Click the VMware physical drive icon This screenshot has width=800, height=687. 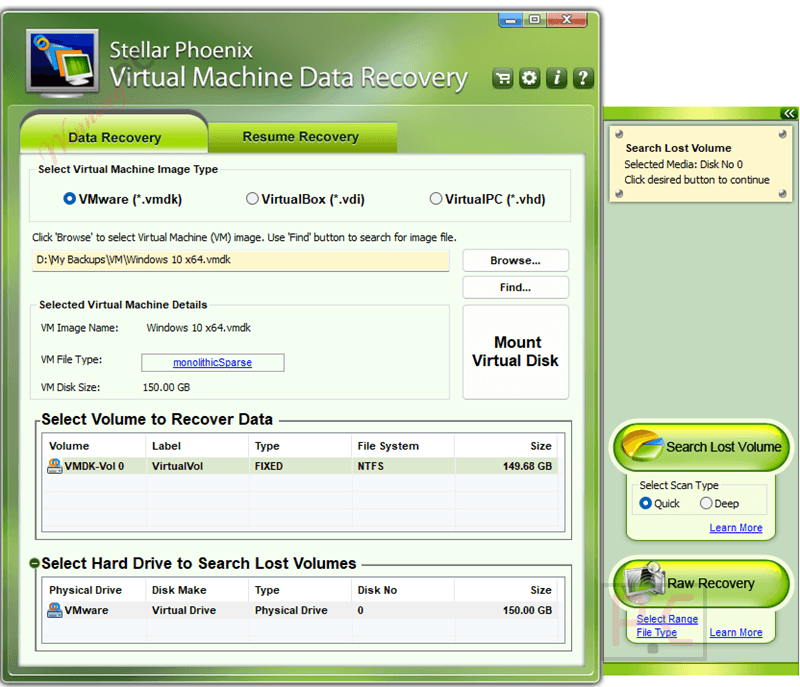(55, 610)
